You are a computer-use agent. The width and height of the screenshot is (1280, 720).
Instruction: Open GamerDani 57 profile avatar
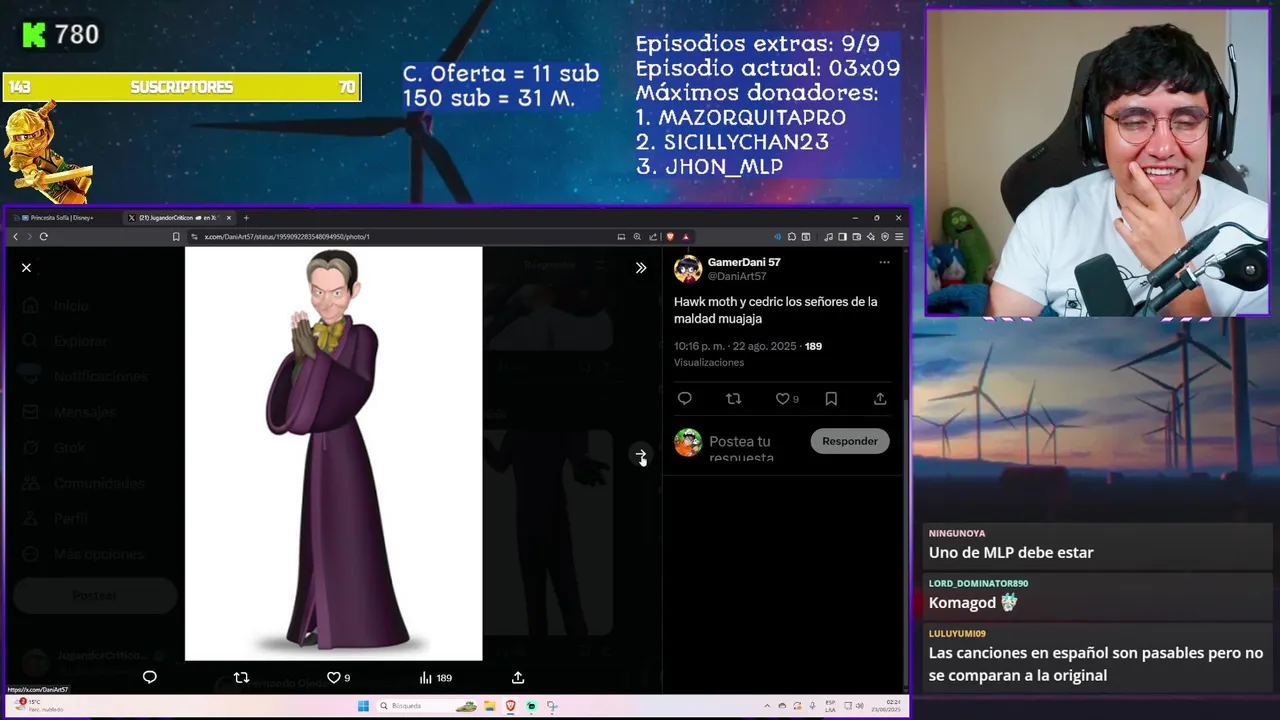coord(687,269)
